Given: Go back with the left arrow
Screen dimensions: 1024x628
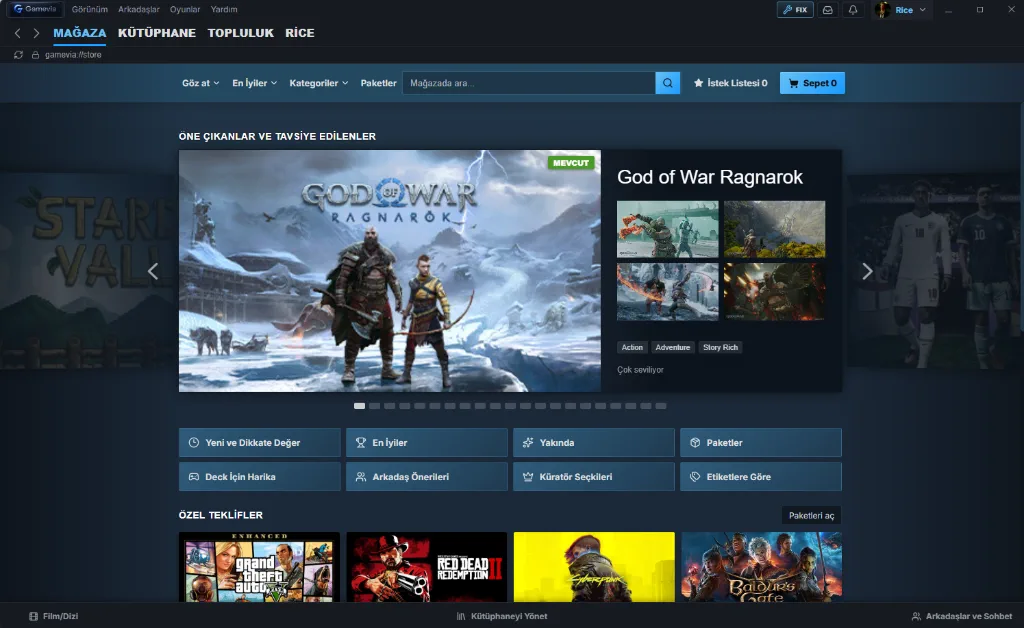Looking at the screenshot, I should 18,33.
